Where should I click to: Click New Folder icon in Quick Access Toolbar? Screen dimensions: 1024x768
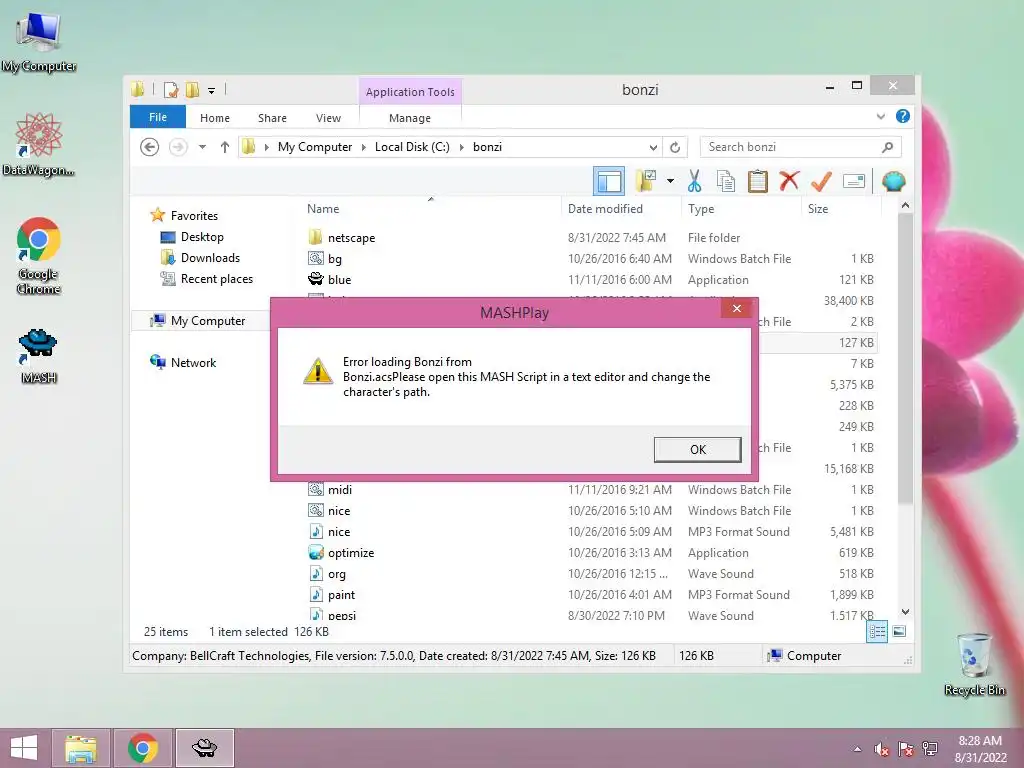193,89
